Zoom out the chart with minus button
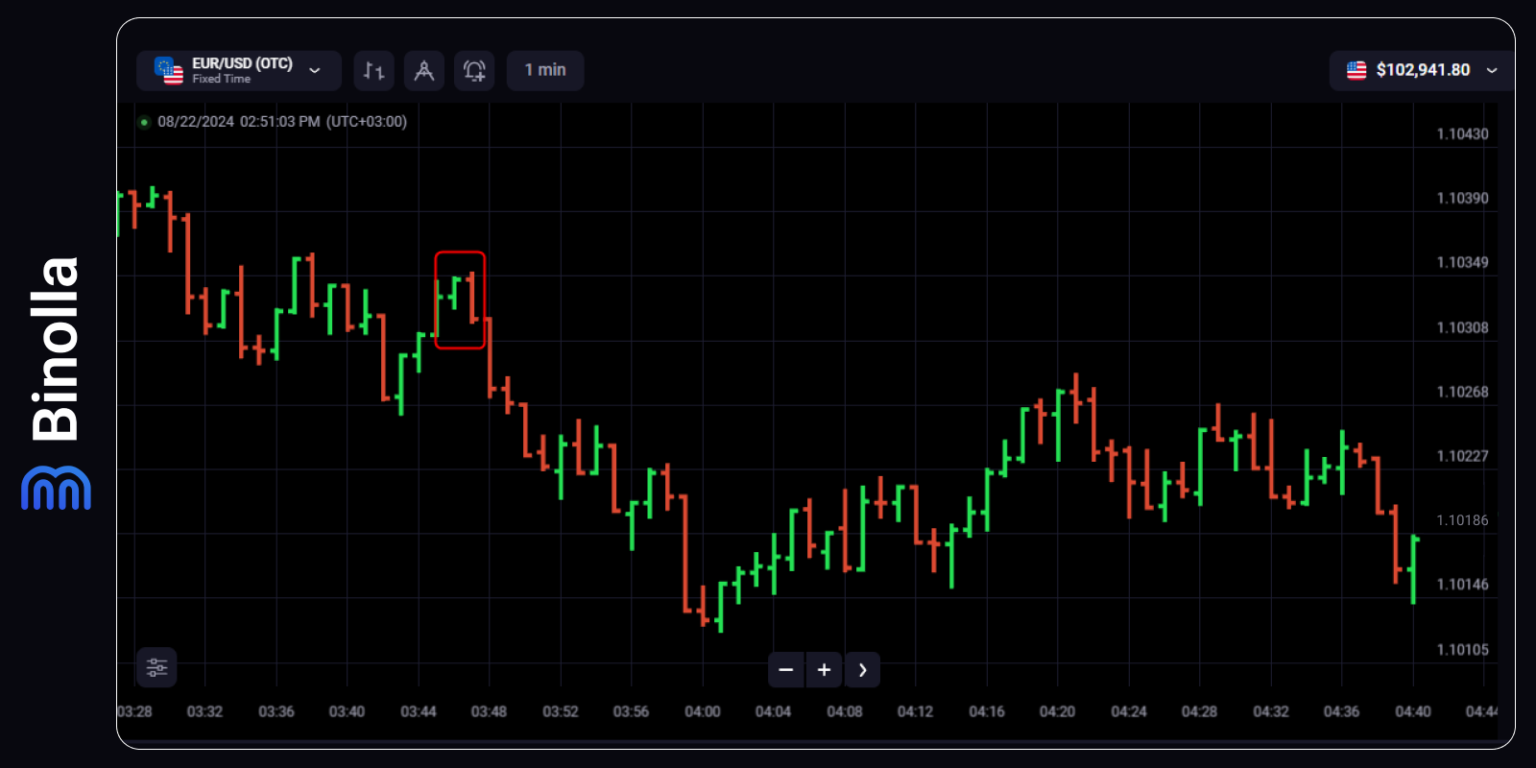 786,669
